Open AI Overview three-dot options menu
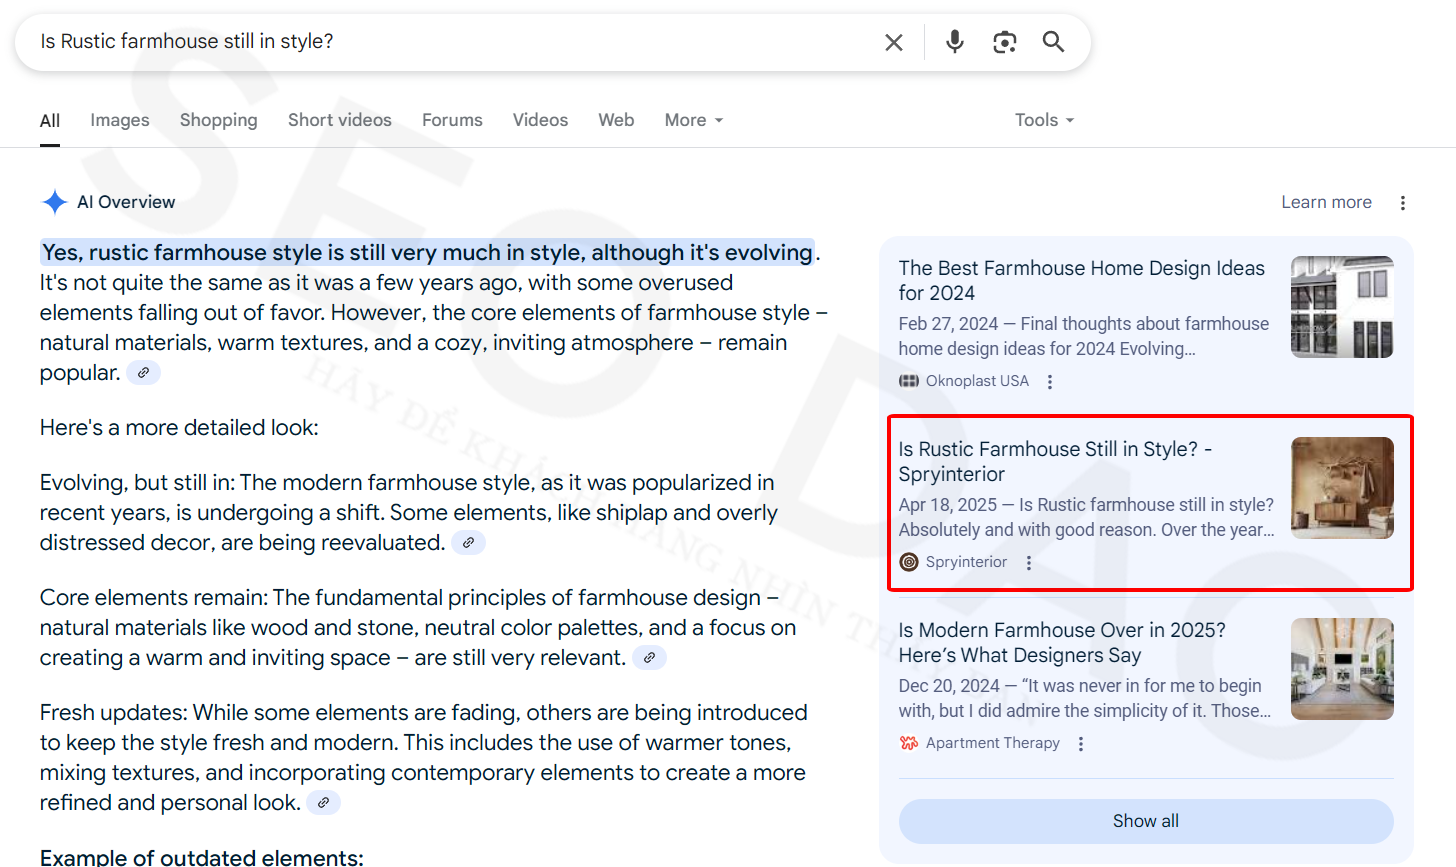This screenshot has height=867, width=1456. click(1403, 203)
